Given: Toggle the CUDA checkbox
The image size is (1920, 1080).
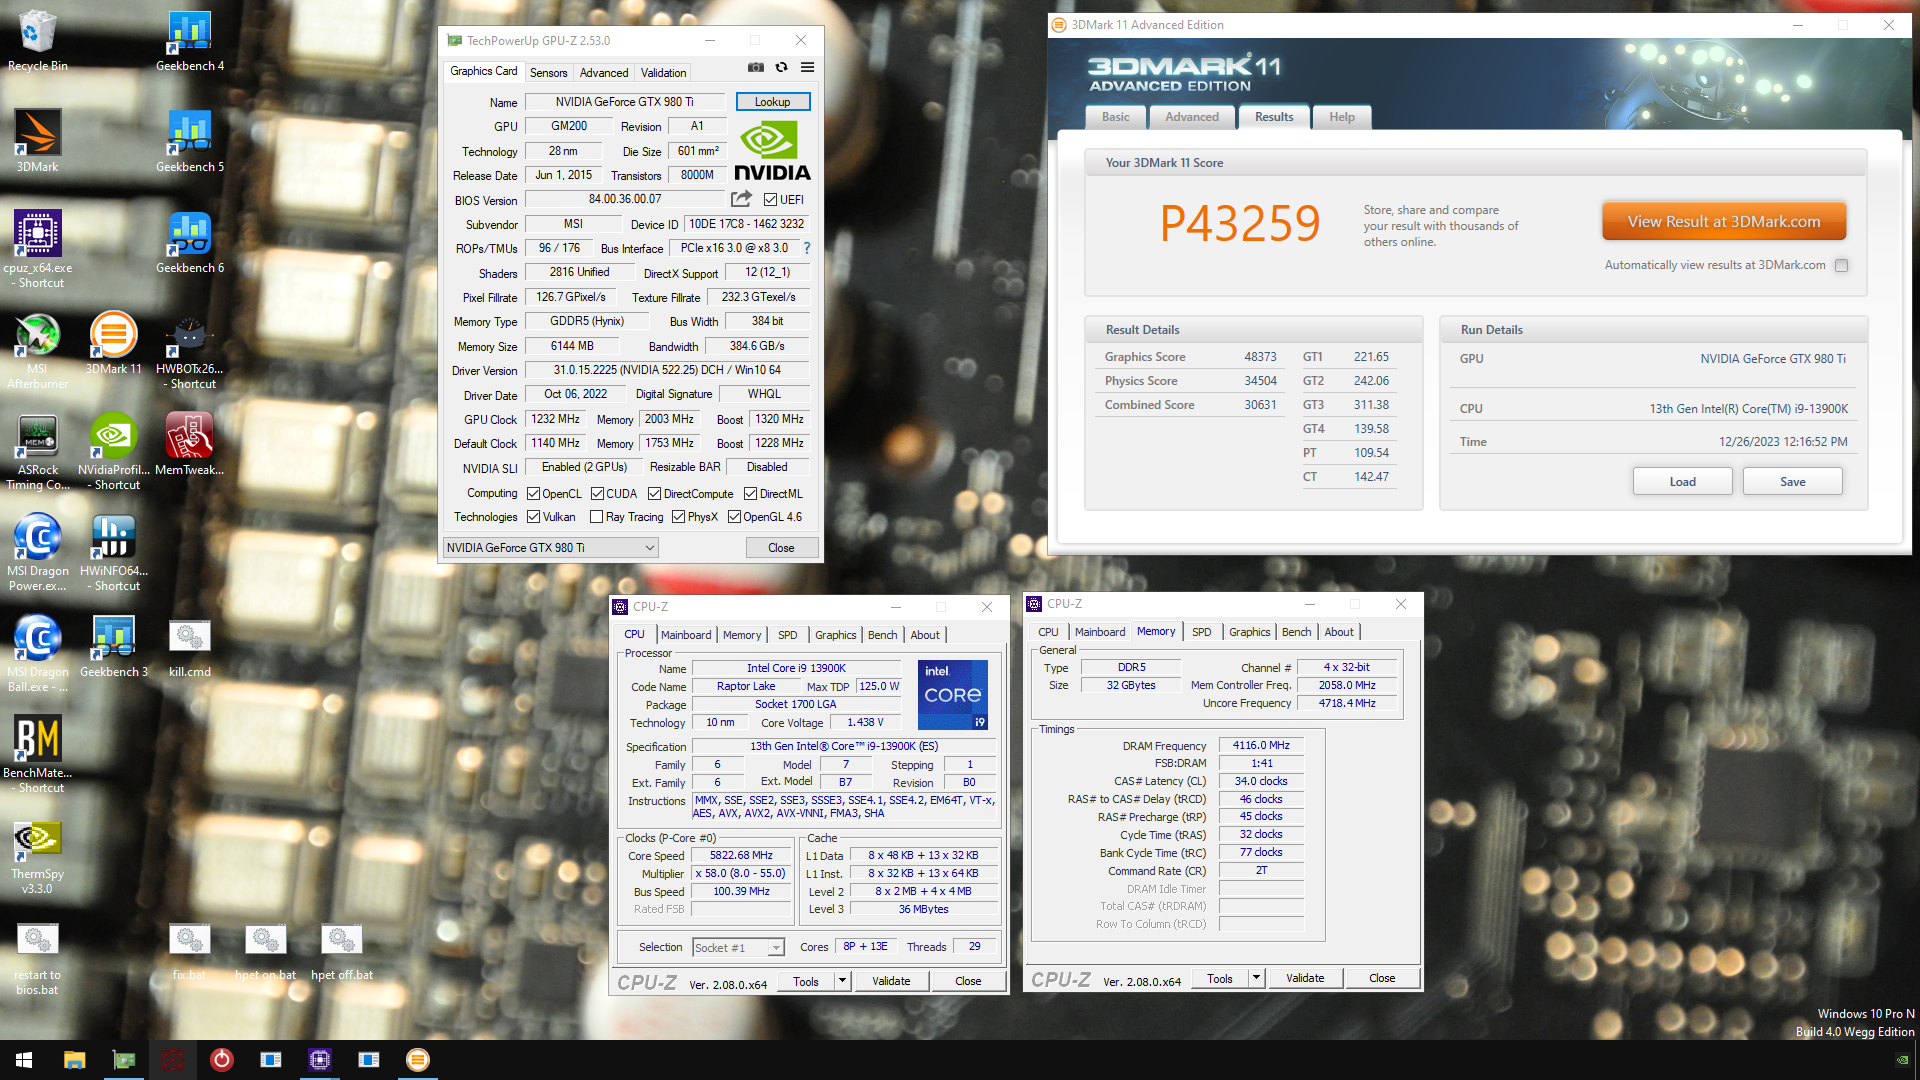Looking at the screenshot, I should coord(597,494).
